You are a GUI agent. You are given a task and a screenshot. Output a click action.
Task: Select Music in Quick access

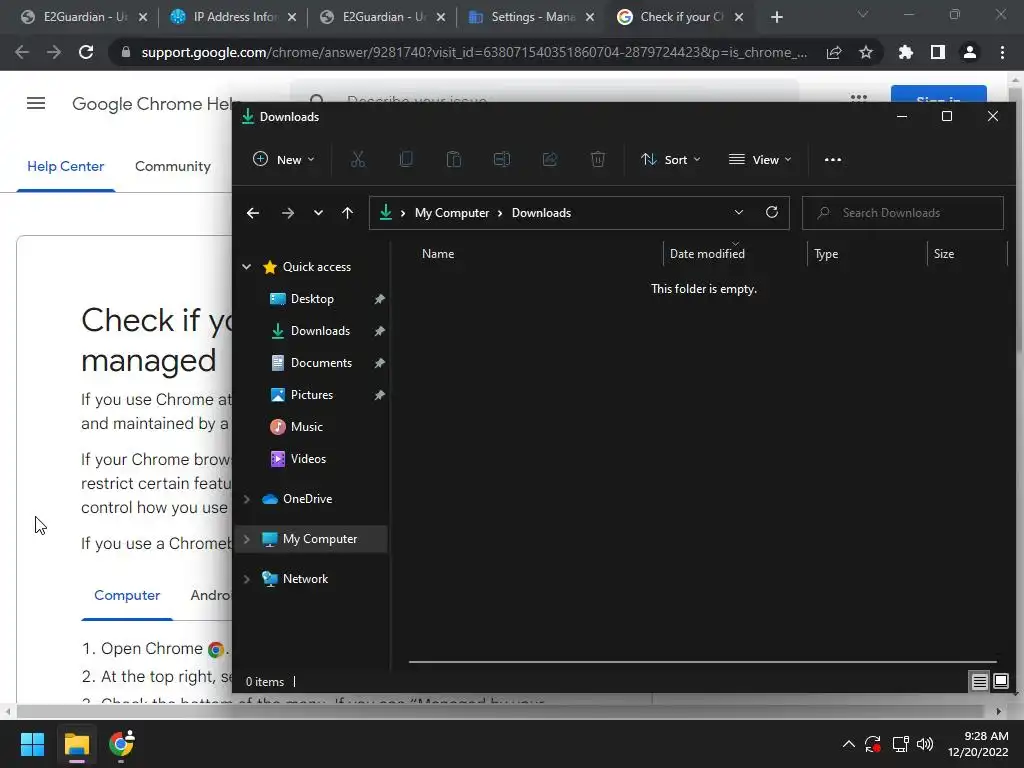point(306,426)
